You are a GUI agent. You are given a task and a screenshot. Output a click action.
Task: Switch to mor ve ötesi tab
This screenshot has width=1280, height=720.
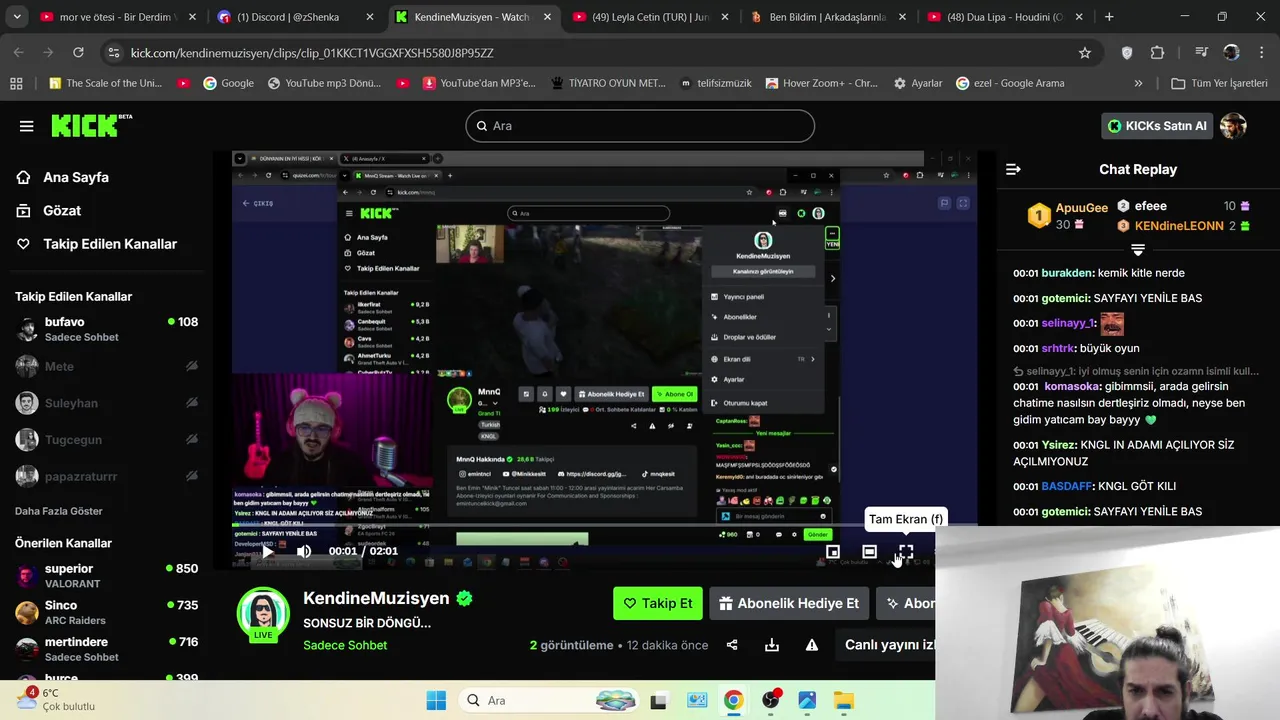click(117, 17)
